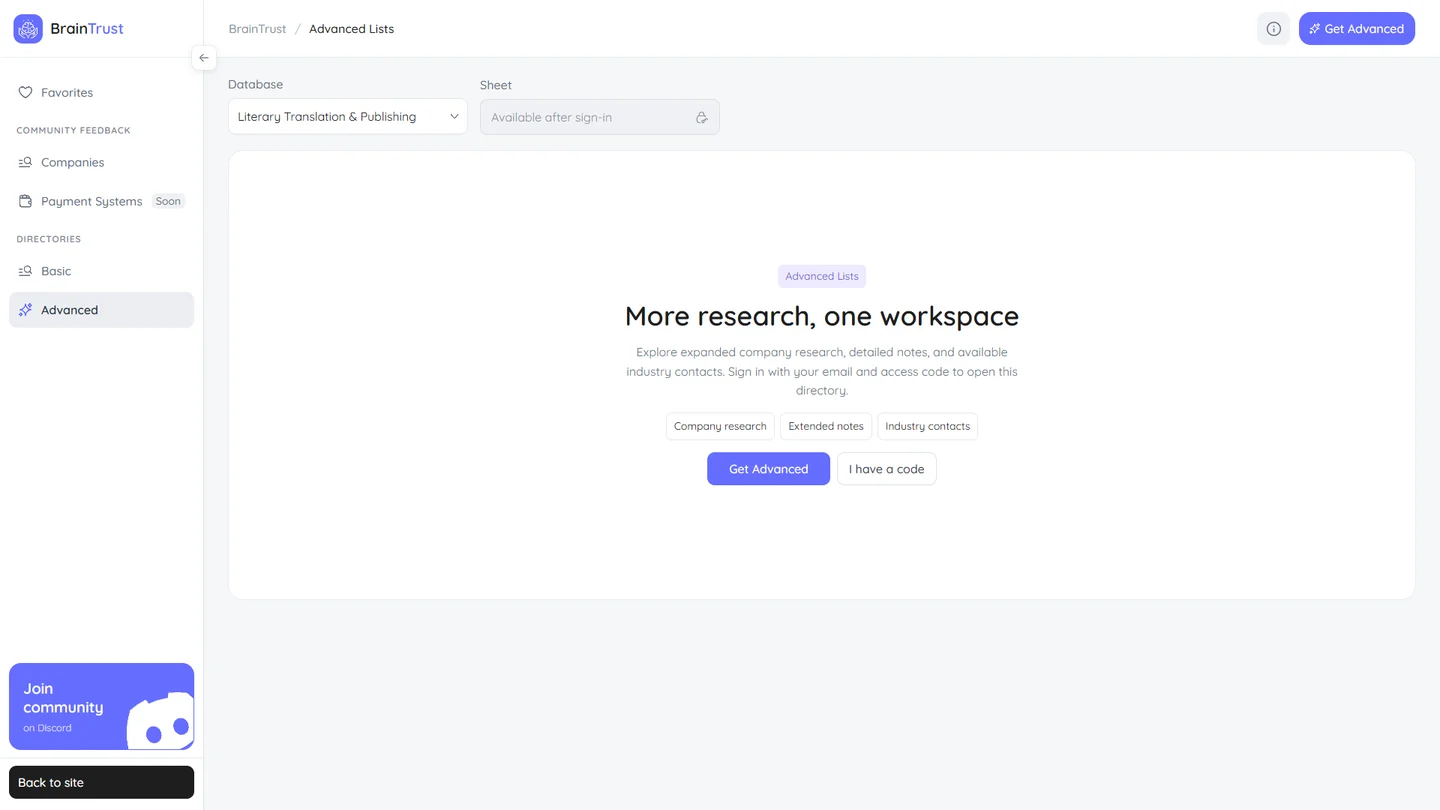The width and height of the screenshot is (1440, 810).
Task: Click the search-list icon next to Companies
Action: [26, 162]
